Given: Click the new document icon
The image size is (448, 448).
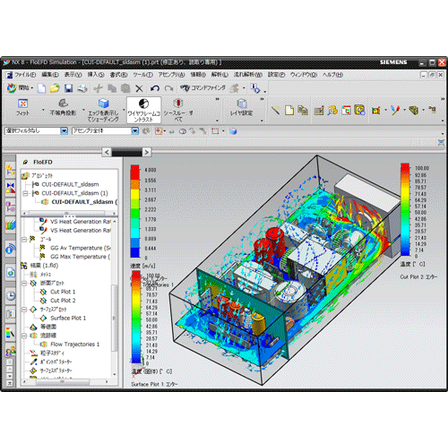Looking at the screenshot, I should coord(41,88).
